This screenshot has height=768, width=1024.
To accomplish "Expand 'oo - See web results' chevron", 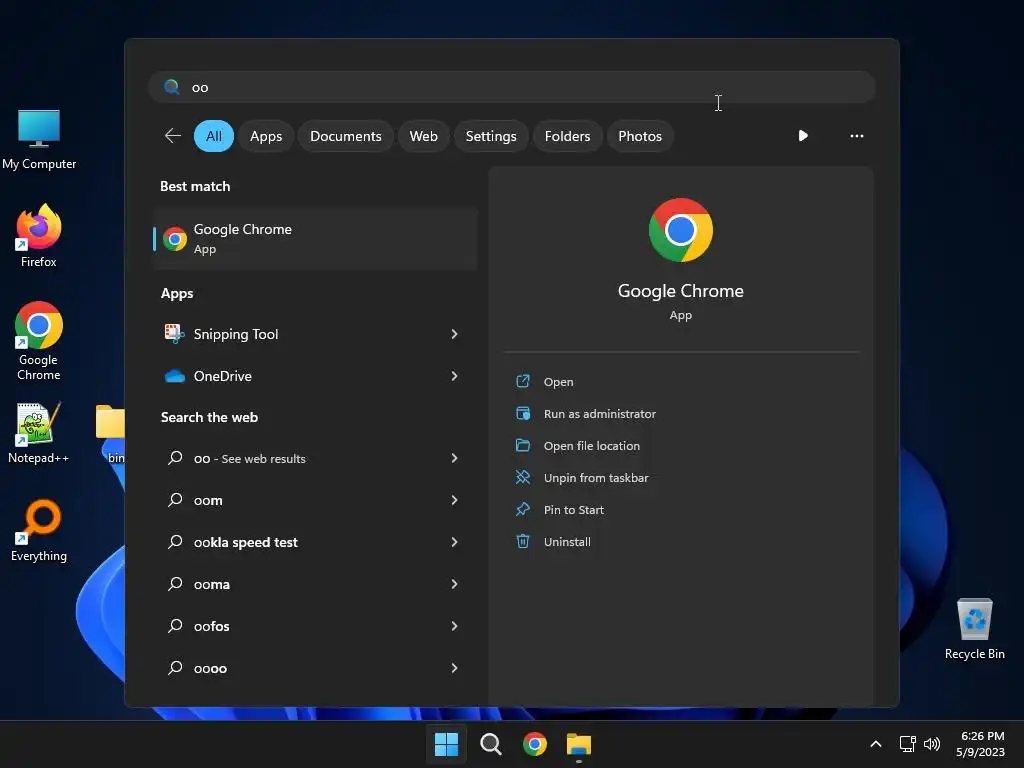I will tap(455, 458).
